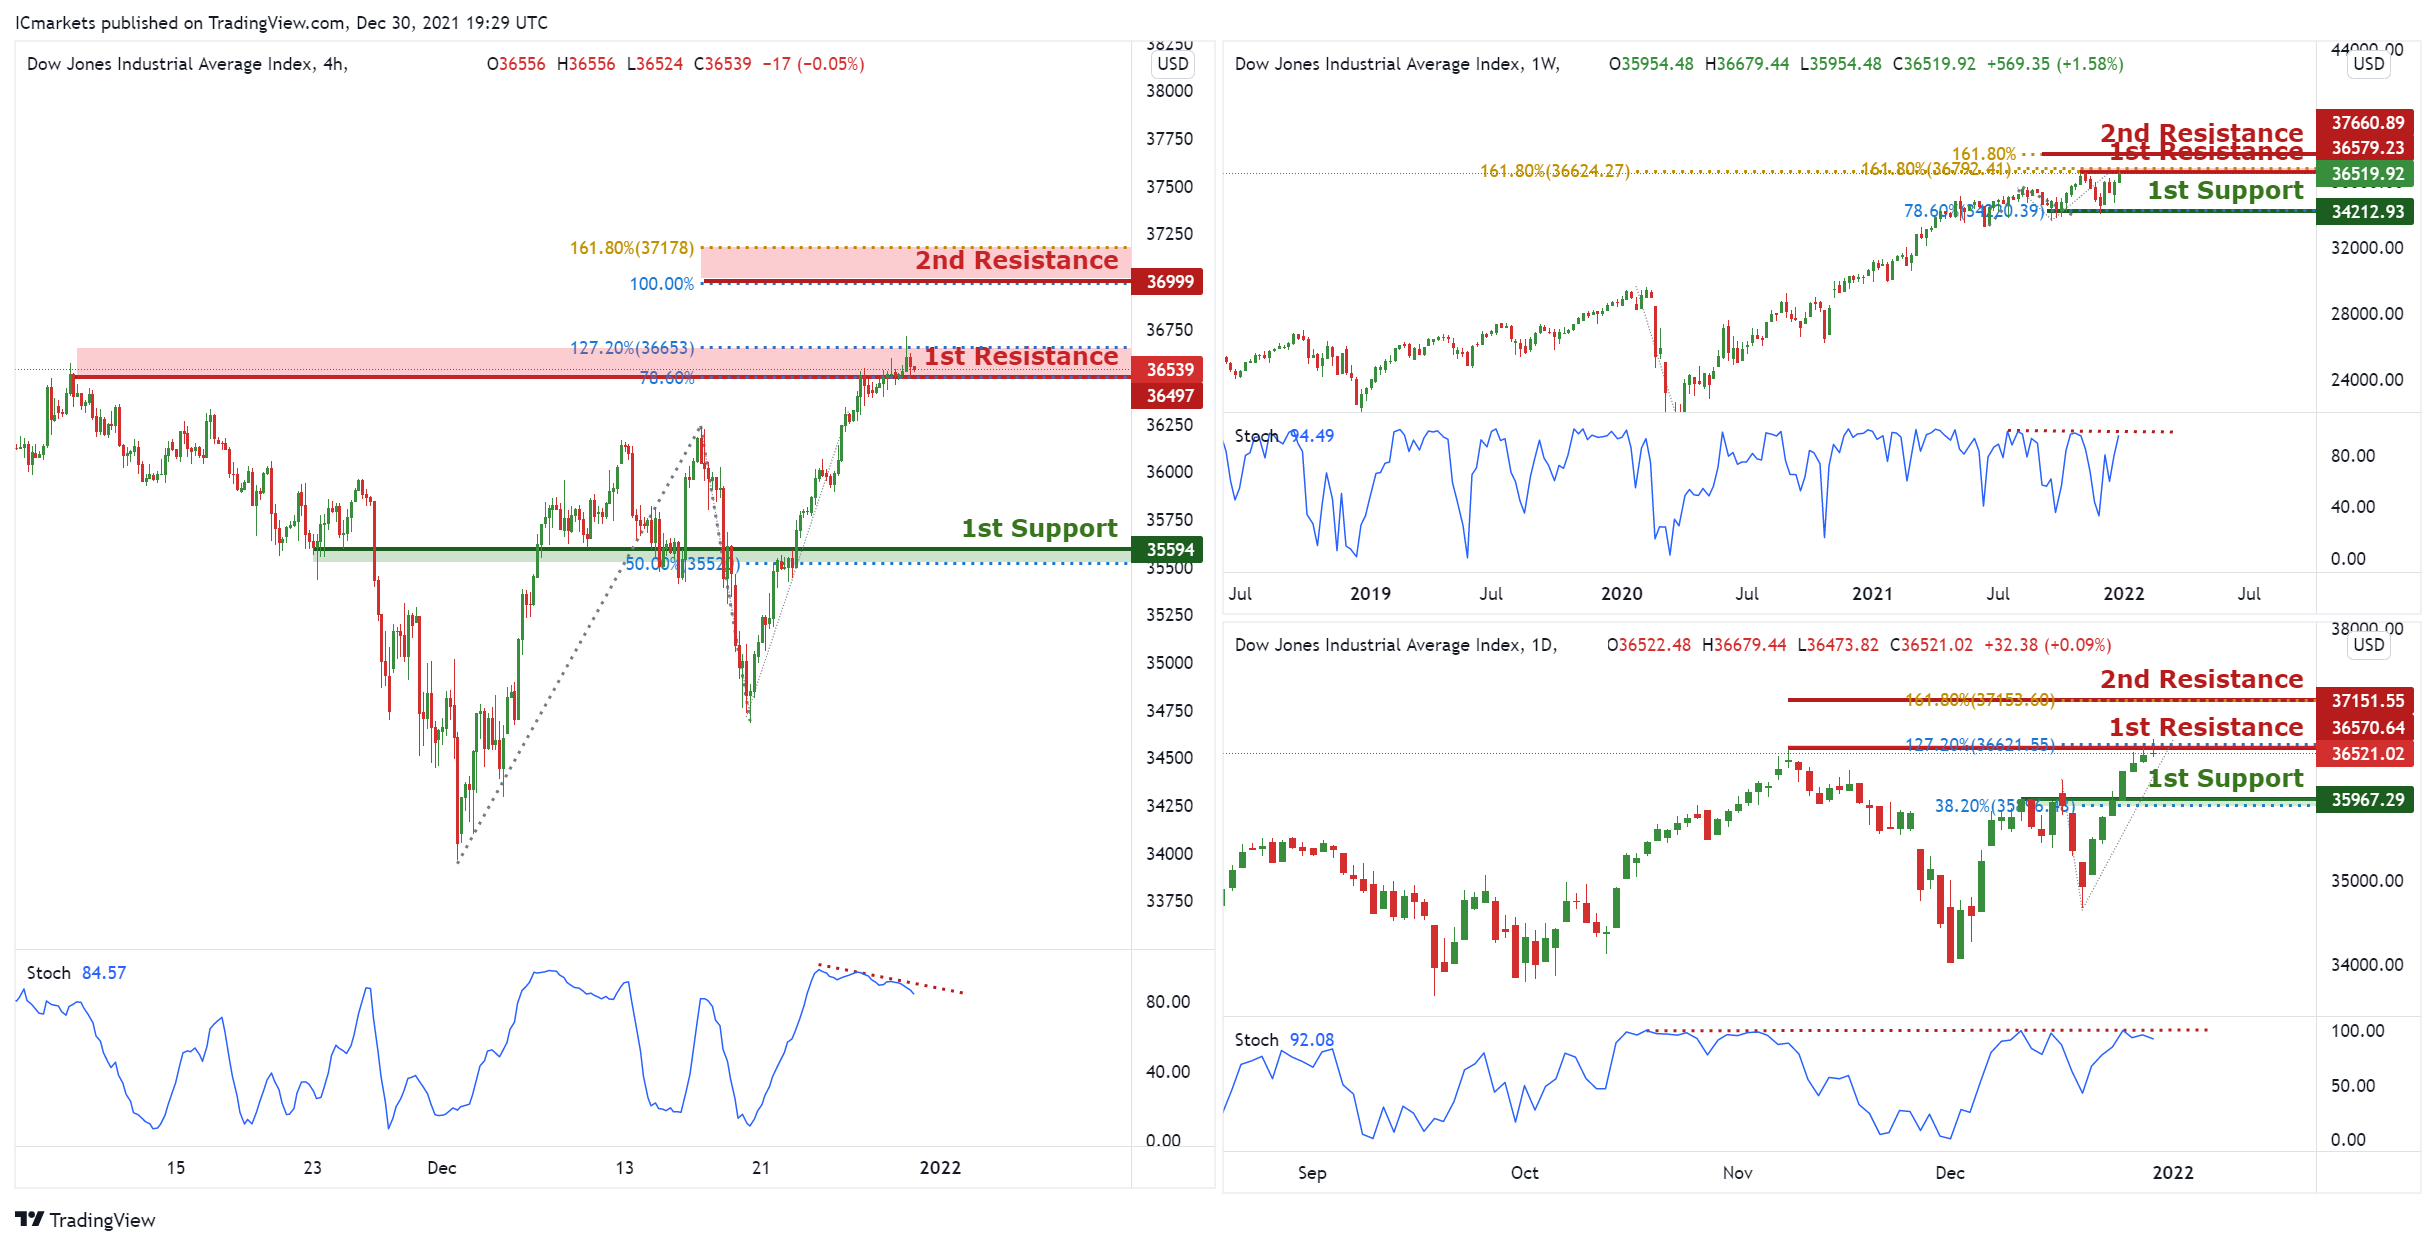The height and width of the screenshot is (1246, 2436).
Task: Click the USD currency label on weekly chart
Action: pos(2368,64)
